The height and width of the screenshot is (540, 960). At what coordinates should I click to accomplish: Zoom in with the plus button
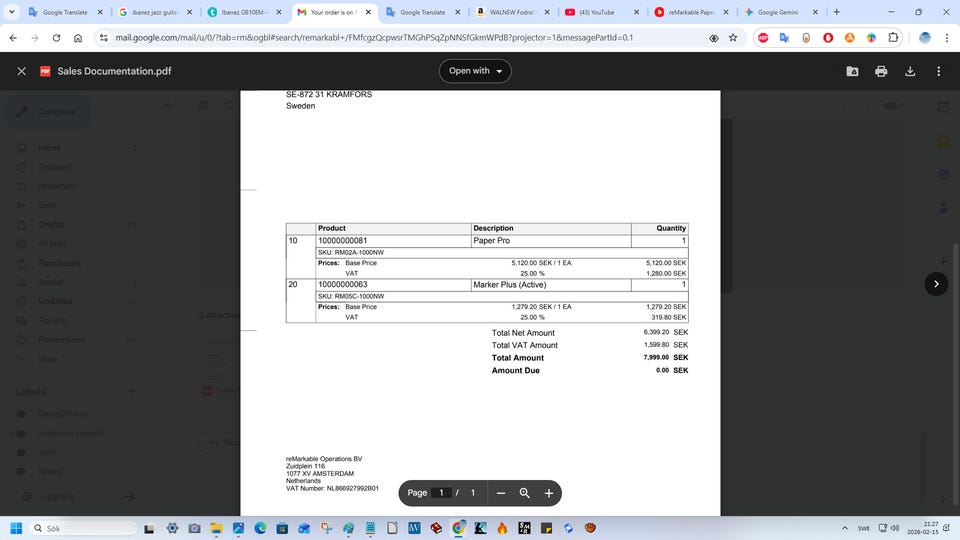coord(549,493)
